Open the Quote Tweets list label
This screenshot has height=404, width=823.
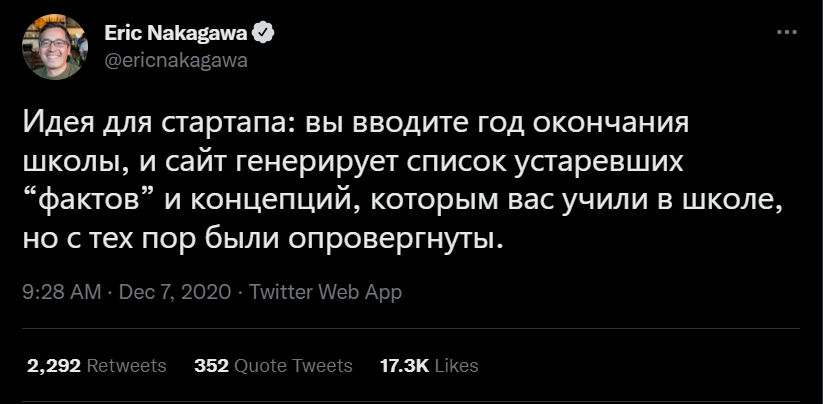[293, 366]
